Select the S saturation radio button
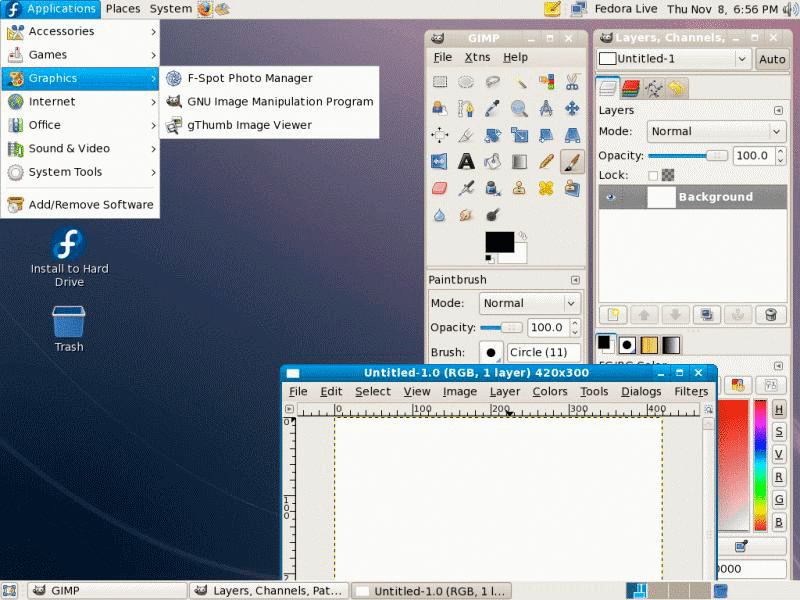This screenshot has width=800, height=600. pyautogui.click(x=779, y=432)
